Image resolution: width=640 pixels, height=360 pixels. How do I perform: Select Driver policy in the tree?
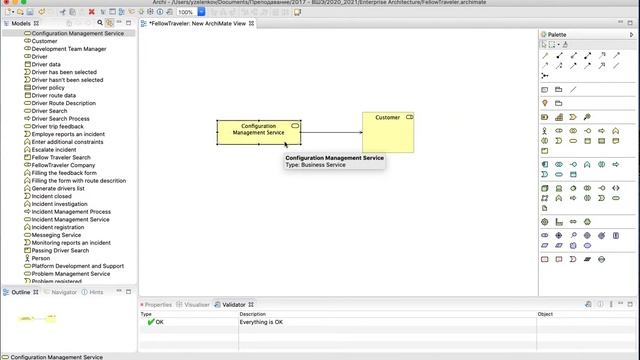tap(48, 87)
